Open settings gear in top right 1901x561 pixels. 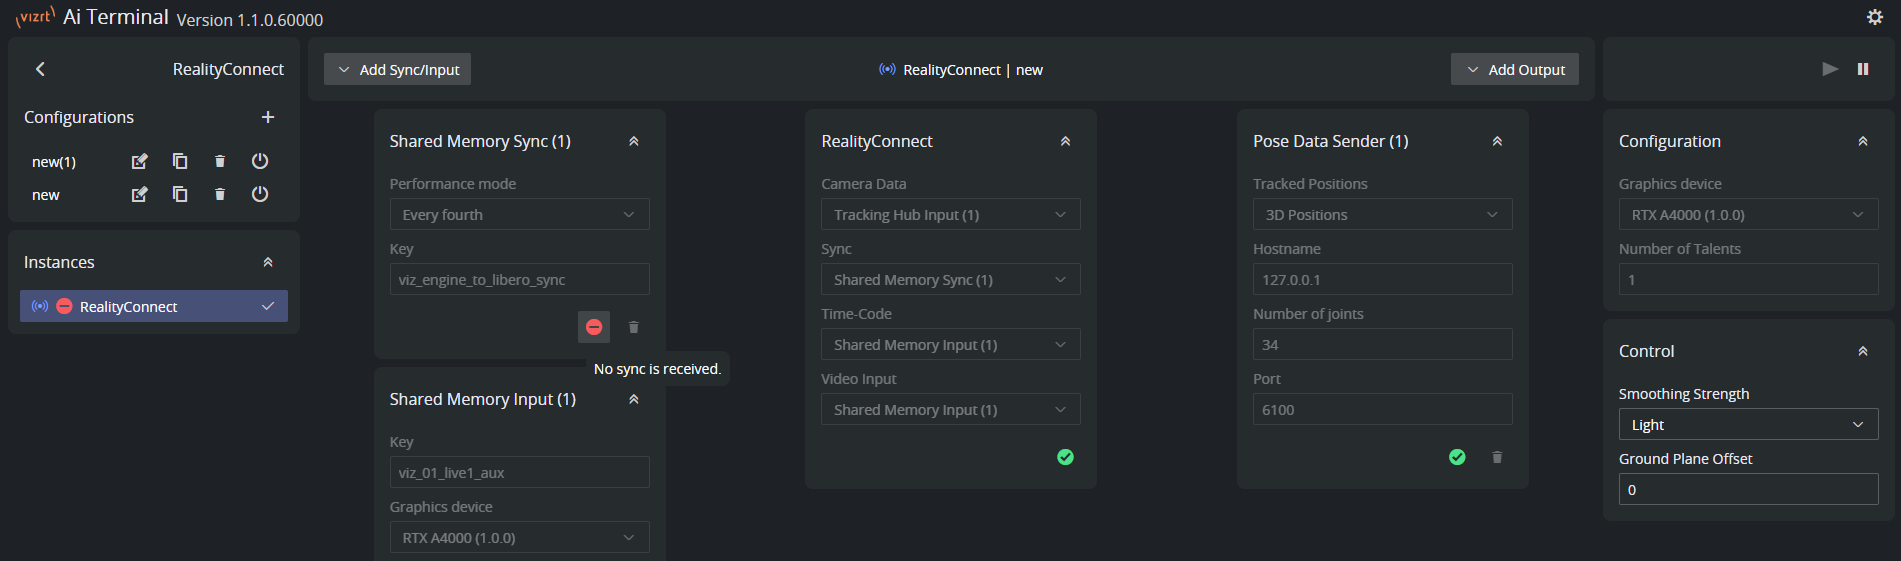tap(1874, 17)
